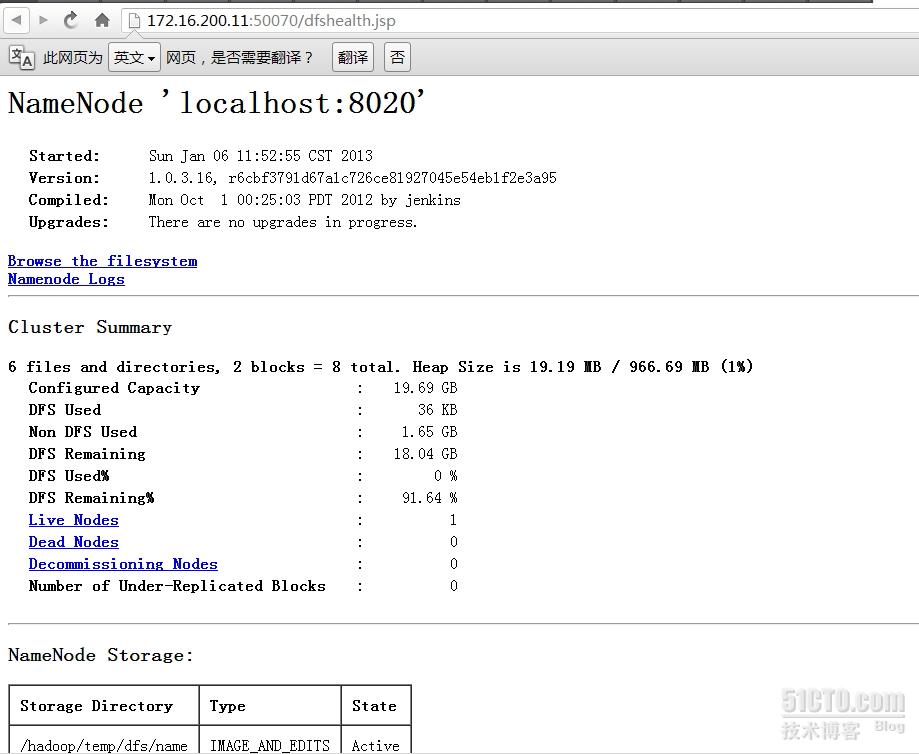Click the Live Nodes count '1'
This screenshot has width=919, height=754.
pos(453,520)
